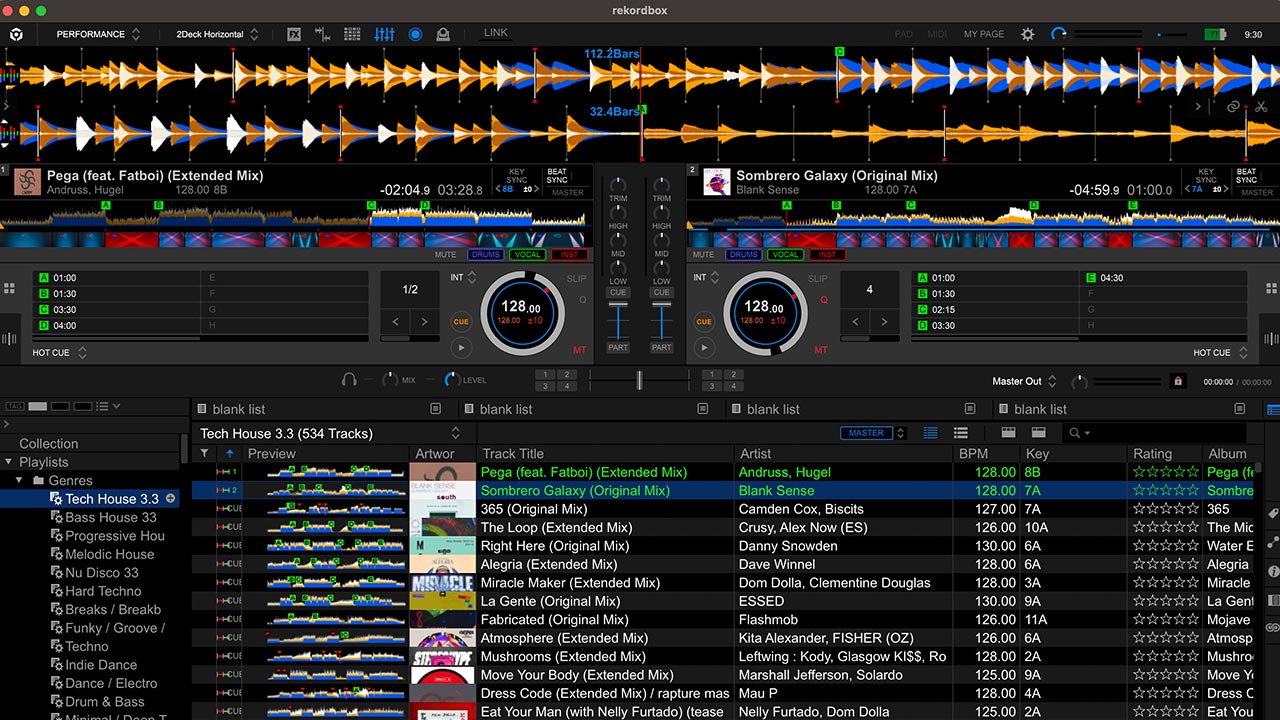
Task: Open deck 1 INT source dropdown
Action: coord(463,278)
